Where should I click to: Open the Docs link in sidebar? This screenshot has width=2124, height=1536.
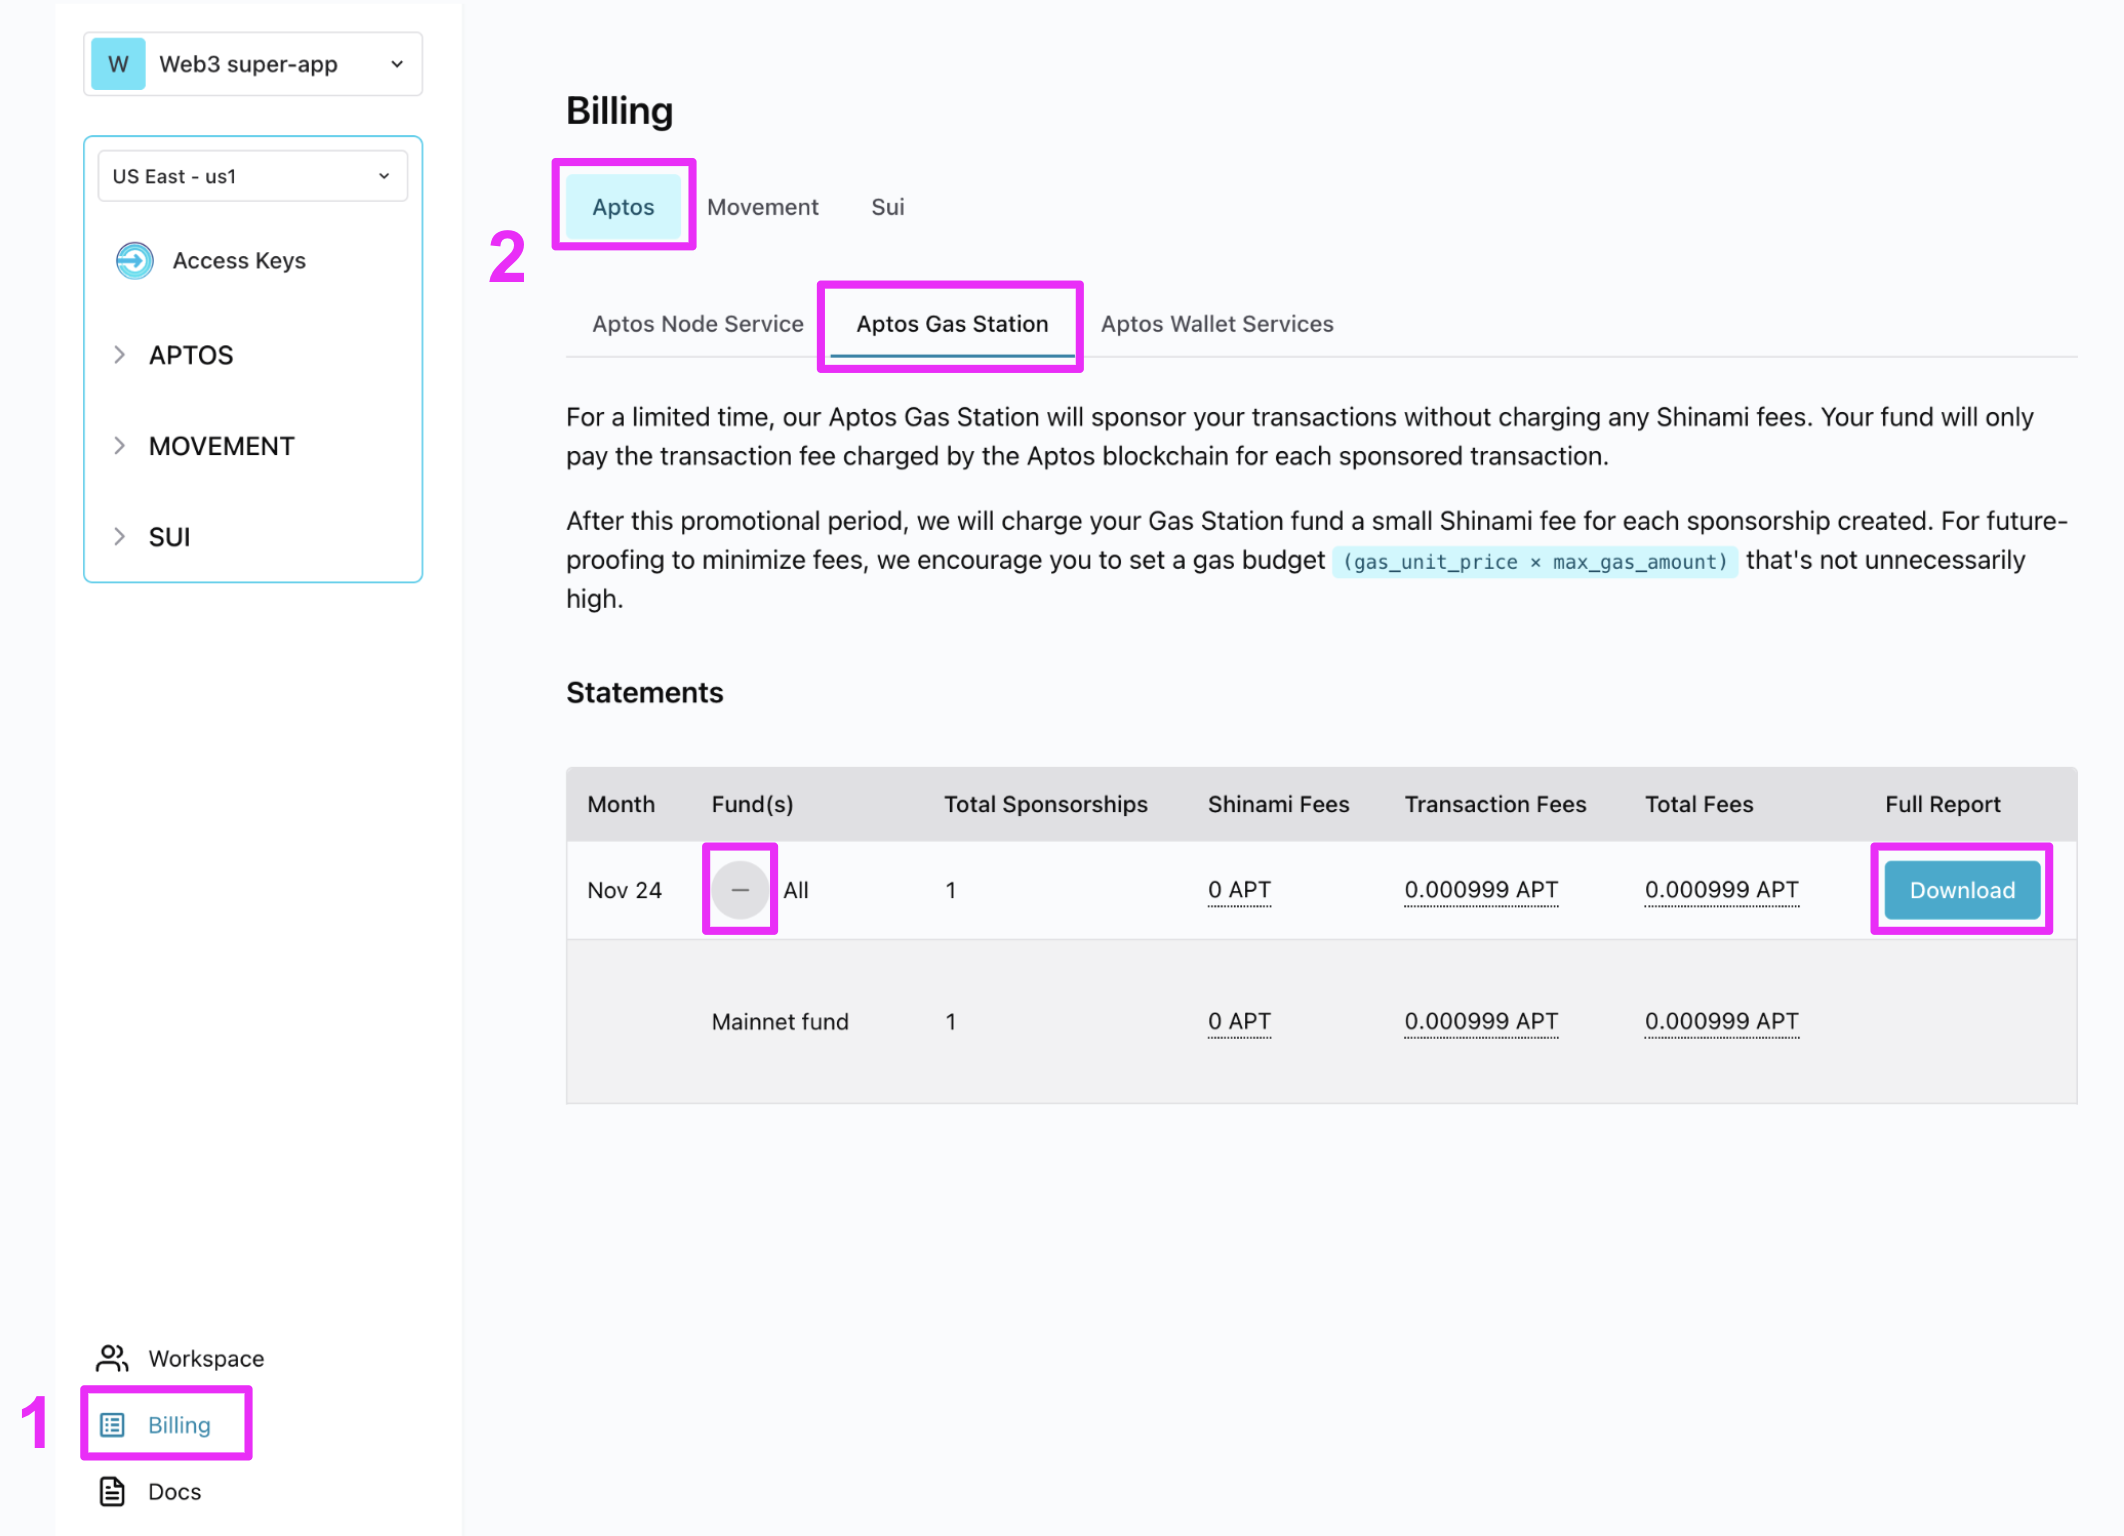174,1492
